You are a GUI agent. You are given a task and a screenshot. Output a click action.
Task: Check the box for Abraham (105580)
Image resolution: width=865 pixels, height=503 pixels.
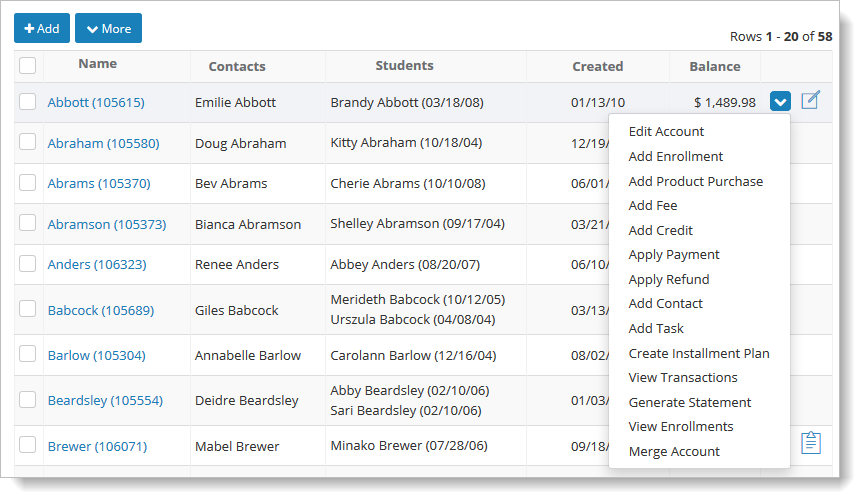pyautogui.click(x=28, y=142)
